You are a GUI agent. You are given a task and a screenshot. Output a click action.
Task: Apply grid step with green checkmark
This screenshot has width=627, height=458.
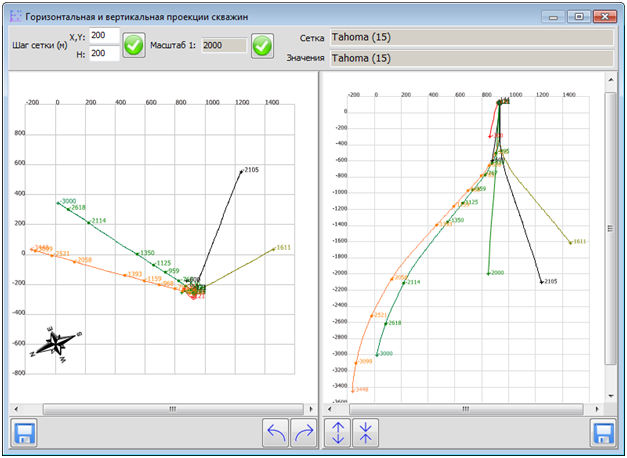coord(134,45)
